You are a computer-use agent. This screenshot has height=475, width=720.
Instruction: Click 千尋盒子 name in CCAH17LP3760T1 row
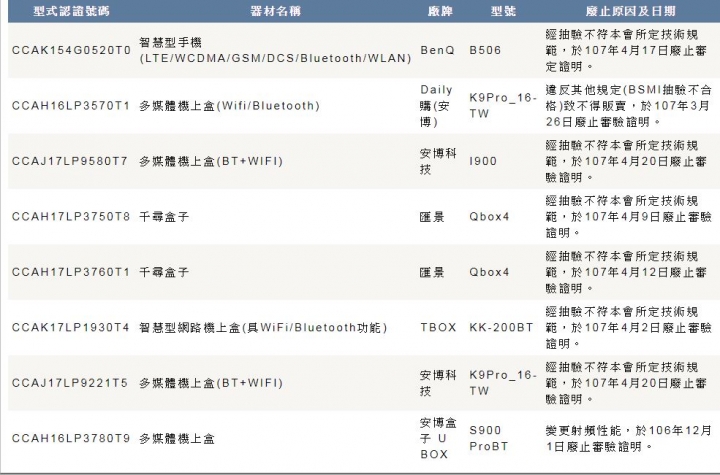tap(164, 272)
